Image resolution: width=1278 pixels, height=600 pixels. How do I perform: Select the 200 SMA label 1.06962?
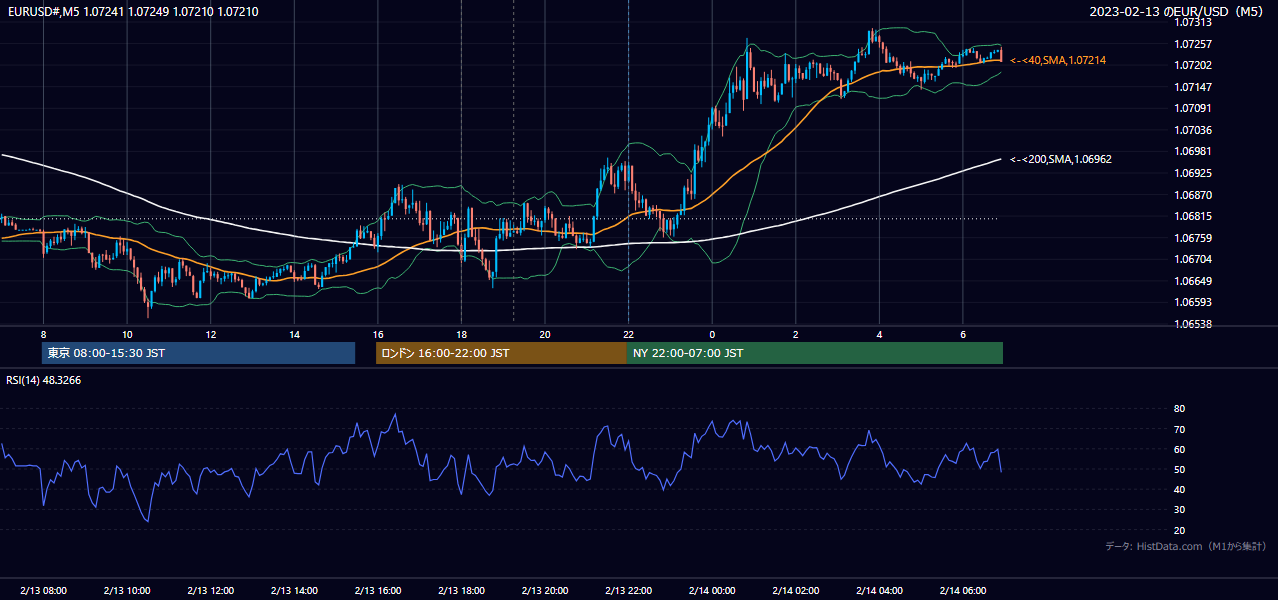pyautogui.click(x=1061, y=159)
